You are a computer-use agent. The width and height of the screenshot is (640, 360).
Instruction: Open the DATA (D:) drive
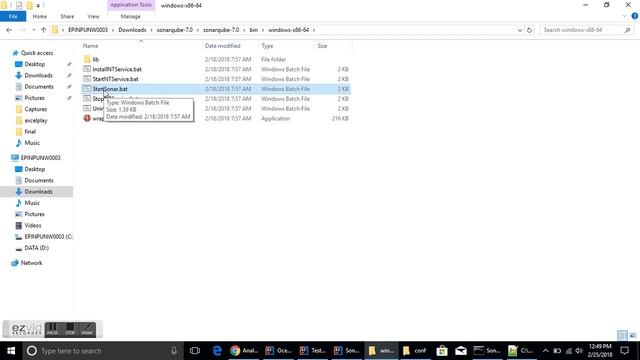tap(36, 248)
